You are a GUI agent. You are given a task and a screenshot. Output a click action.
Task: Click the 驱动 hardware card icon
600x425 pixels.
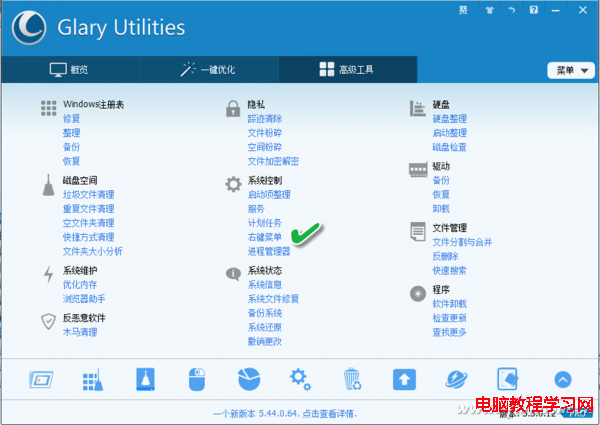pos(418,169)
